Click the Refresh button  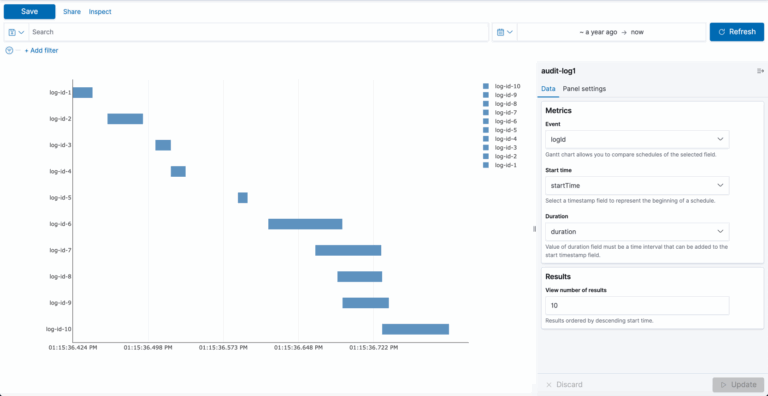click(737, 32)
